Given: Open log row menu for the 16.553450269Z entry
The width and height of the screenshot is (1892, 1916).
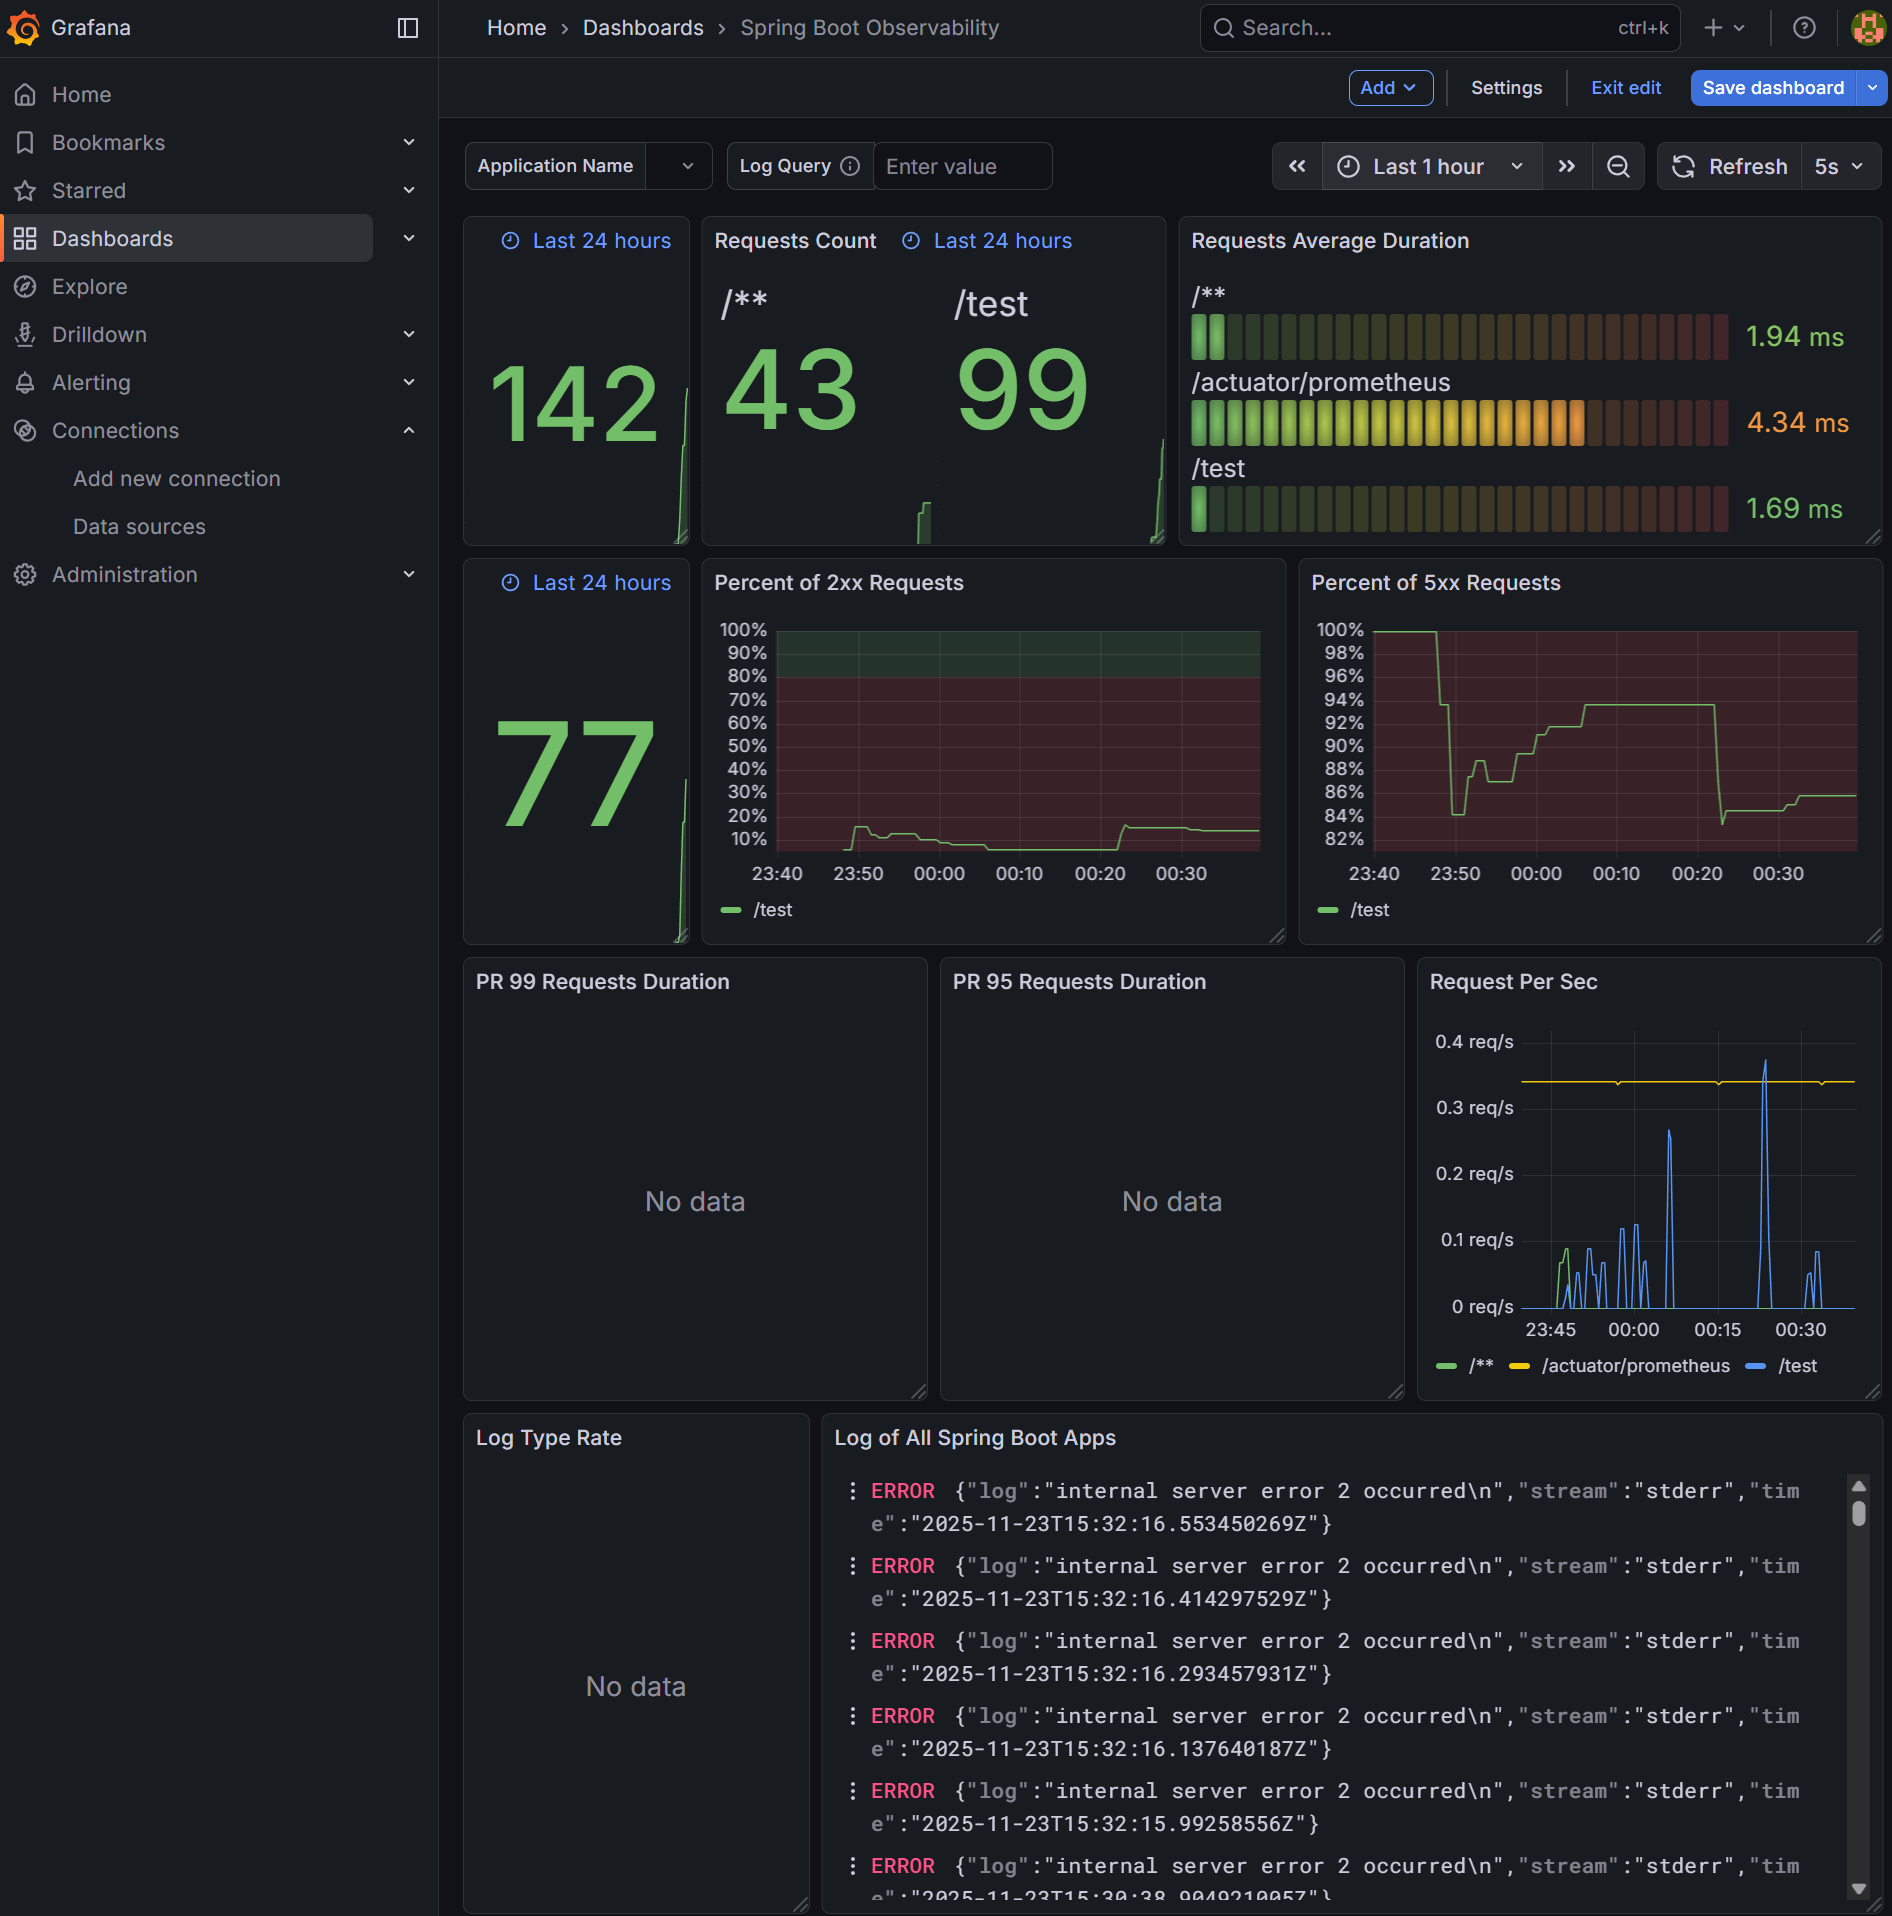Looking at the screenshot, I should click(x=852, y=1491).
